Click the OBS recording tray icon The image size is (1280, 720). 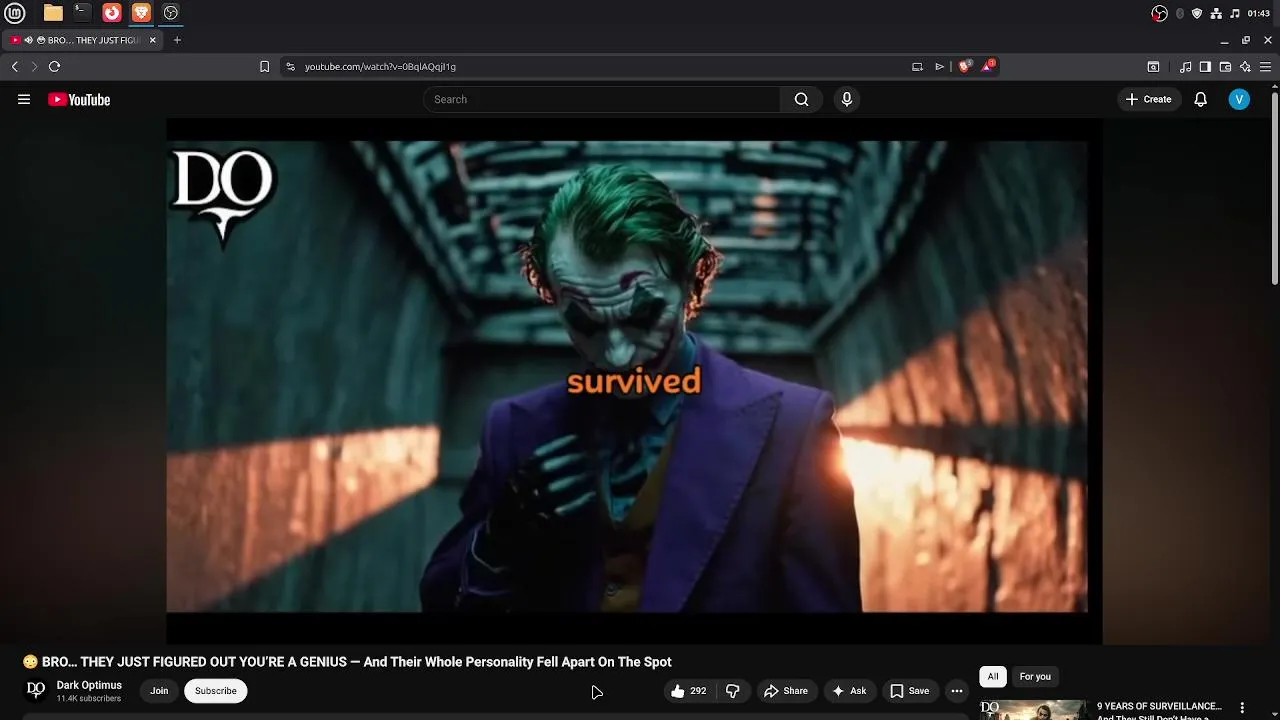(1159, 13)
